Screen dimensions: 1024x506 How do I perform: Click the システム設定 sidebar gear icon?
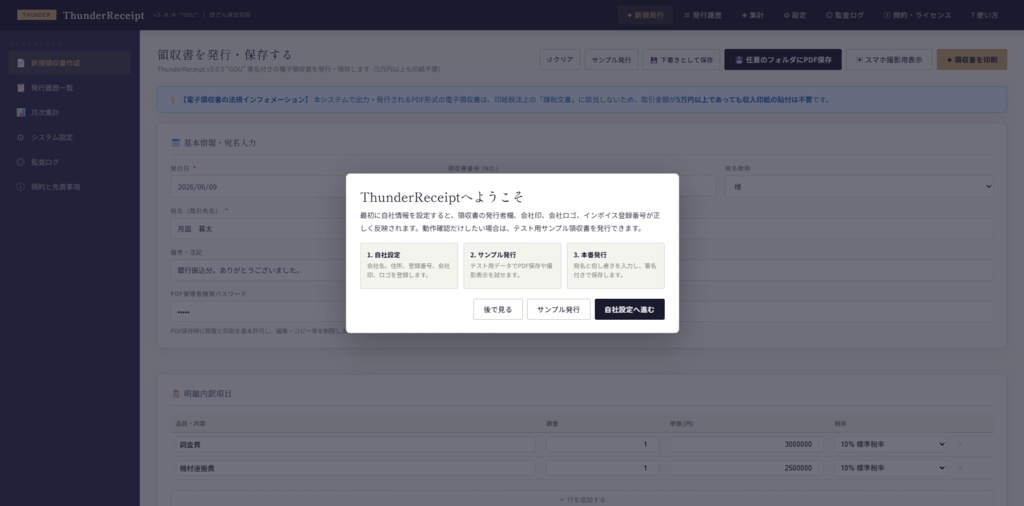click(x=21, y=138)
